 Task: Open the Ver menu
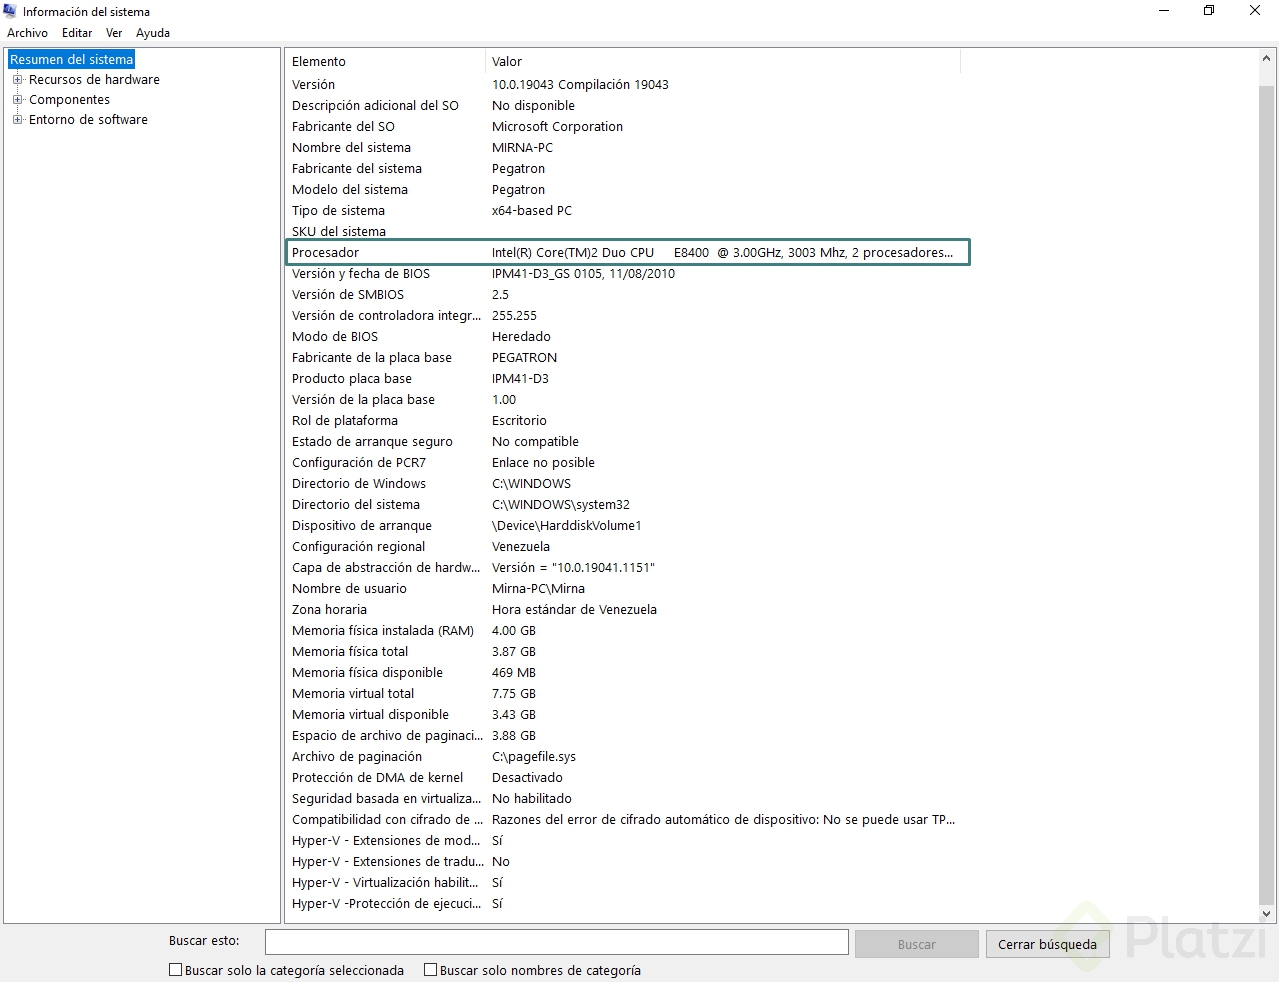pos(114,33)
